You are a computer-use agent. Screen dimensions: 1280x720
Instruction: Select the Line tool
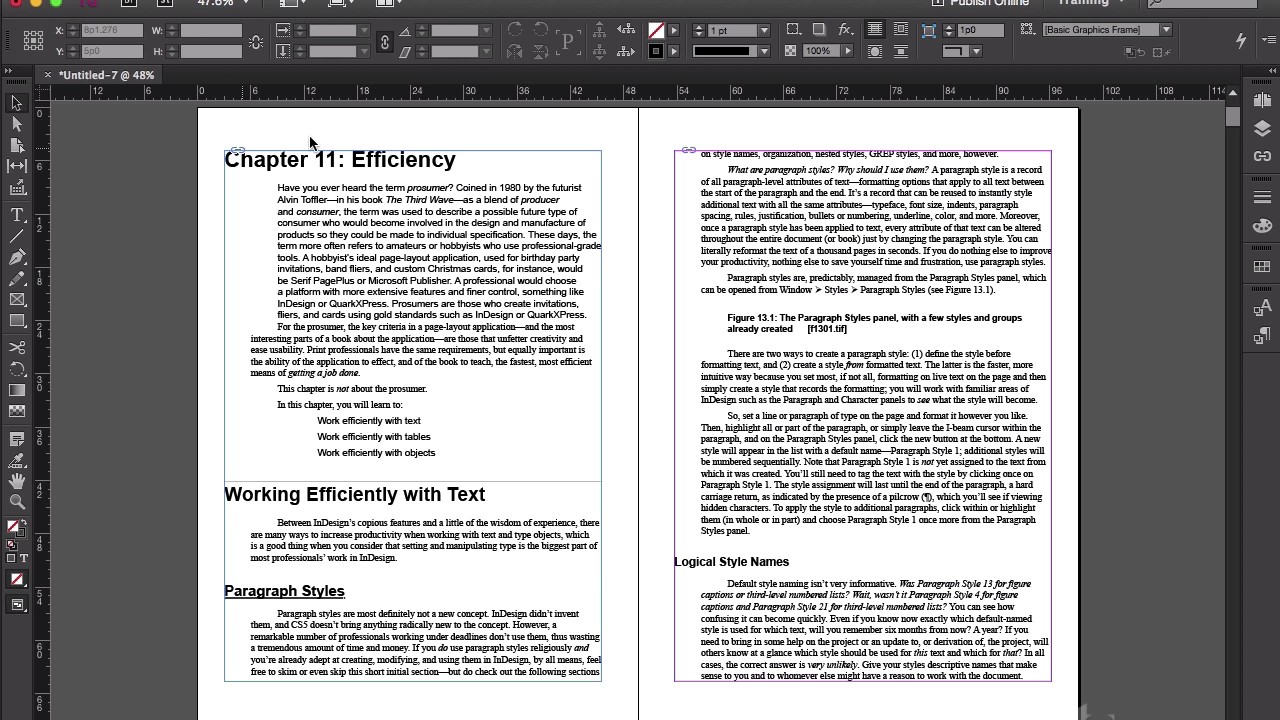17,236
